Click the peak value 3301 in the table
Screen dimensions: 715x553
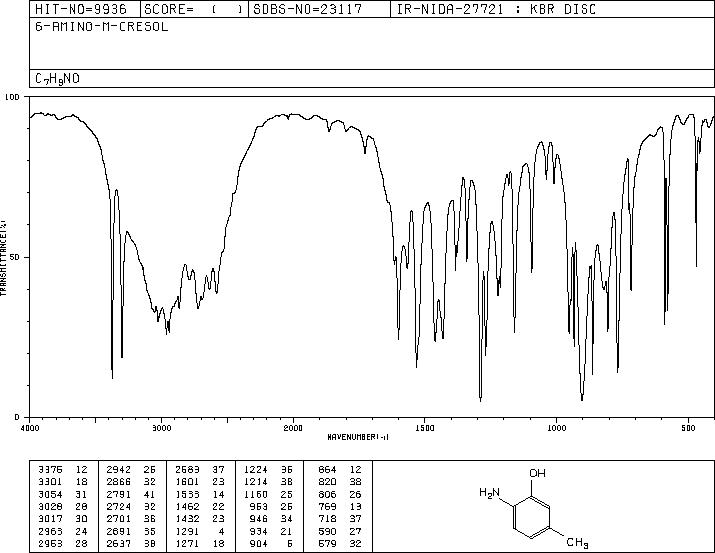click(x=50, y=482)
